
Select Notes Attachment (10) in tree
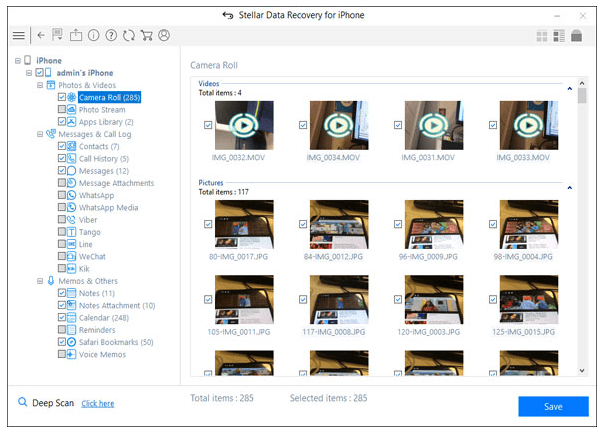(117, 306)
